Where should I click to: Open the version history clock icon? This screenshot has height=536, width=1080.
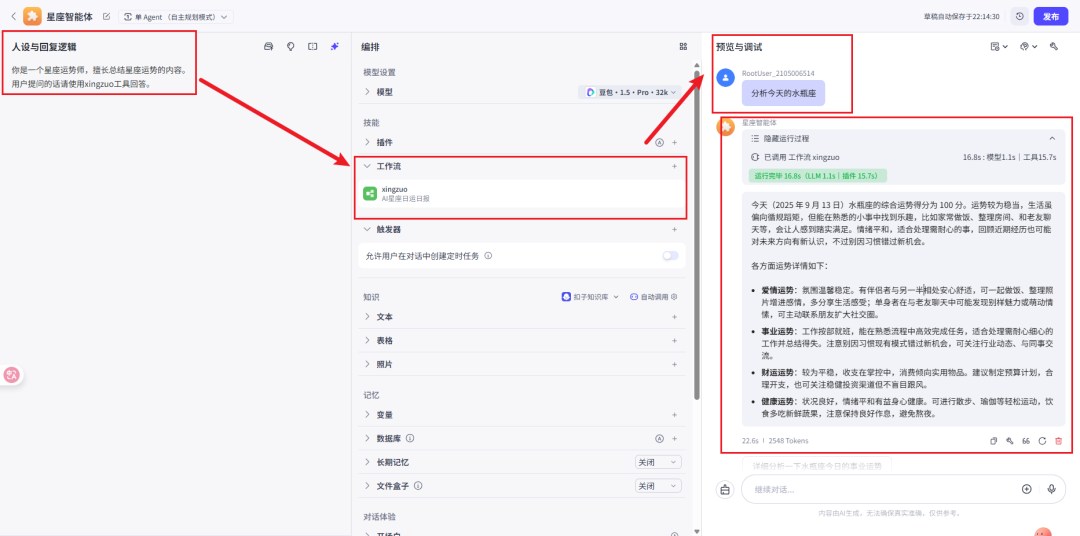click(x=1019, y=17)
